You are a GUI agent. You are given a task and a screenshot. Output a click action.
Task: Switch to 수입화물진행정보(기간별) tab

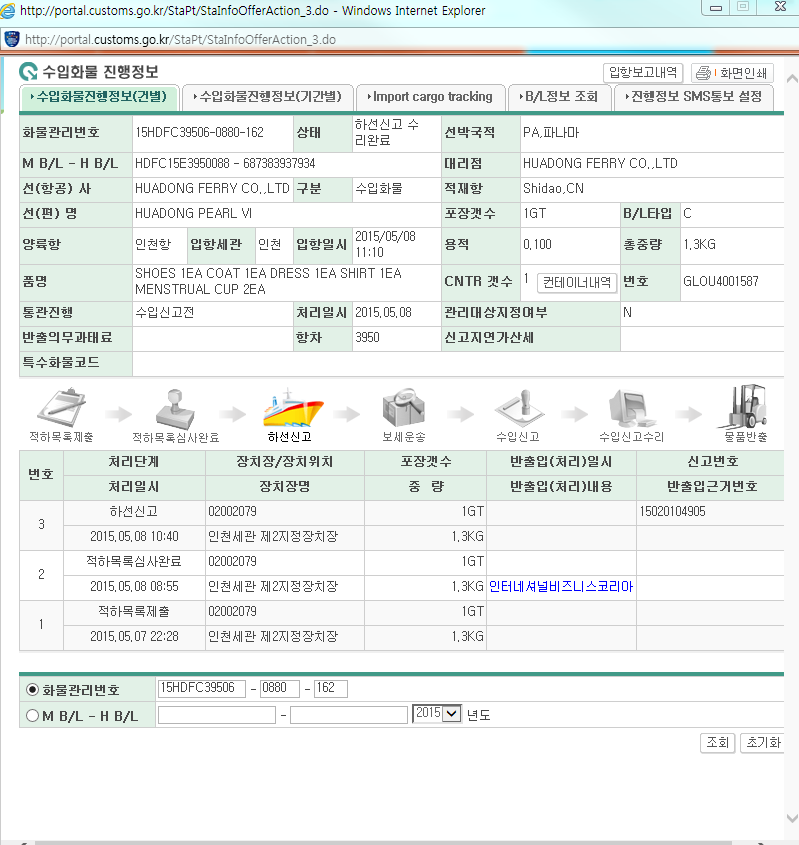[267, 97]
